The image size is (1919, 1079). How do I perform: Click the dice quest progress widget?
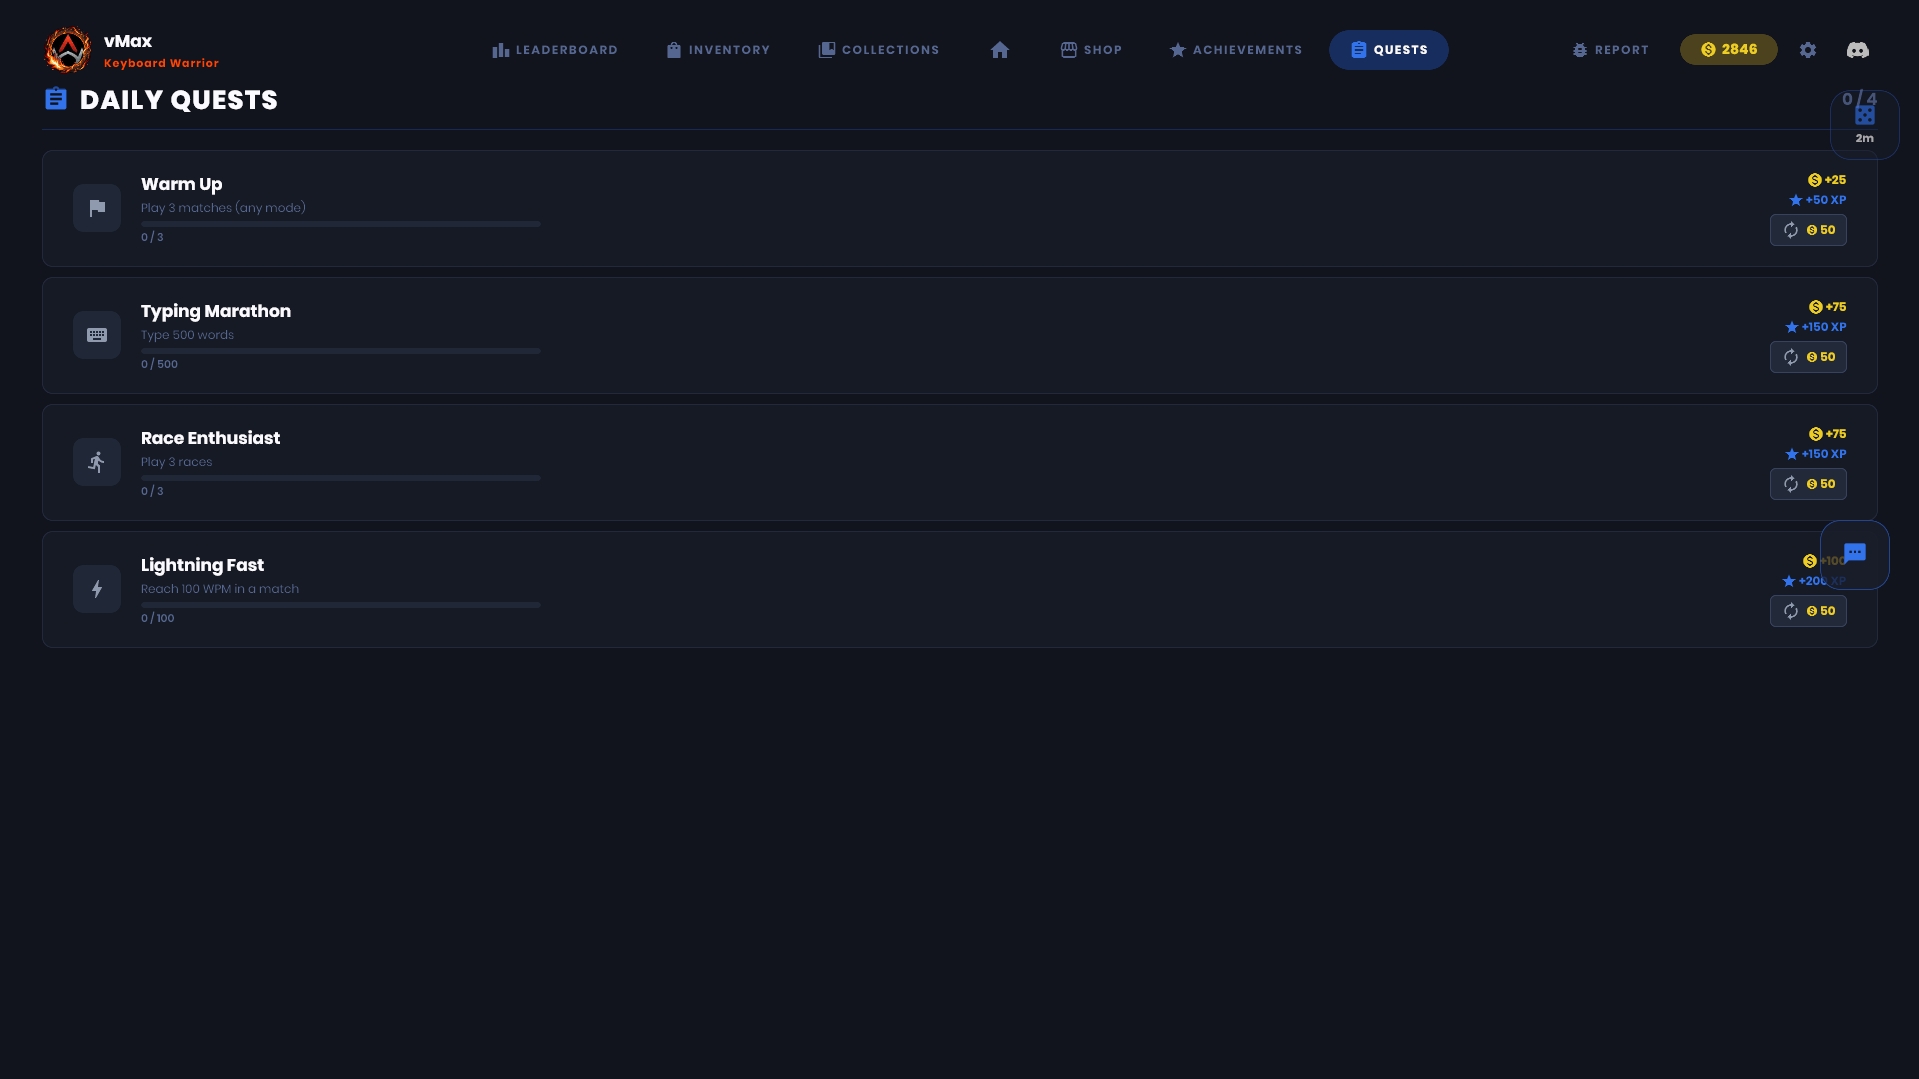click(x=1864, y=123)
